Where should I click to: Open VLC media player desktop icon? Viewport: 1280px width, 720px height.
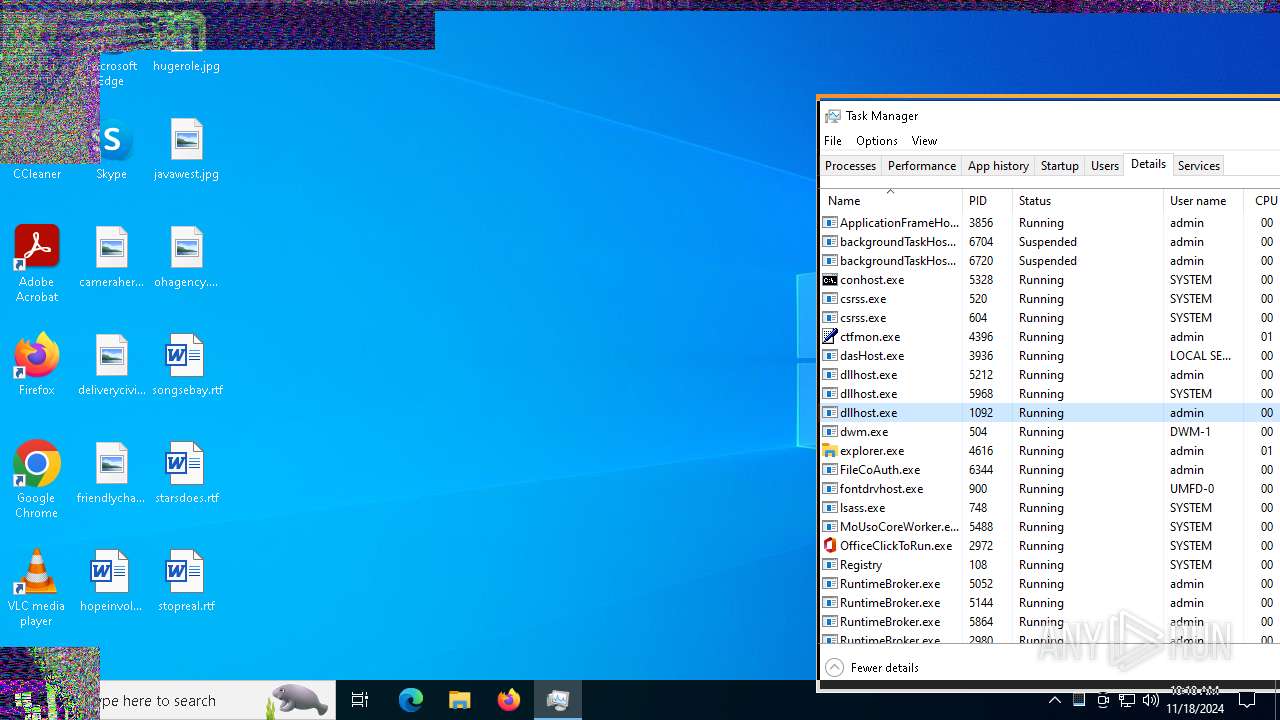click(37, 587)
